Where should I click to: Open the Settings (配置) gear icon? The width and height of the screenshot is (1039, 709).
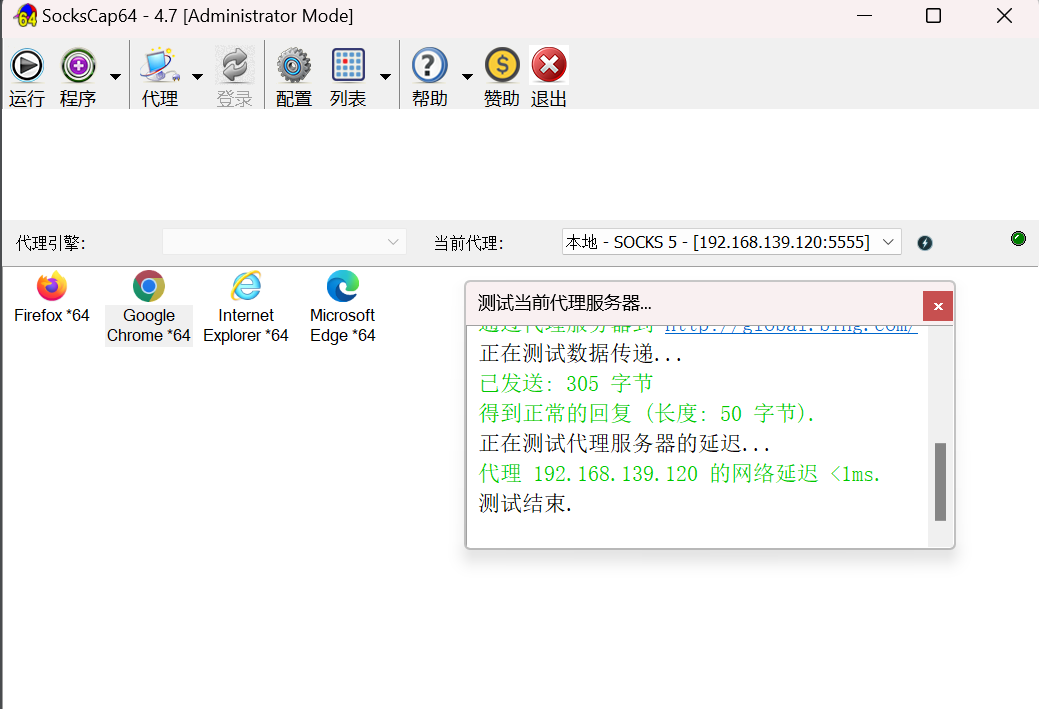tap(293, 67)
